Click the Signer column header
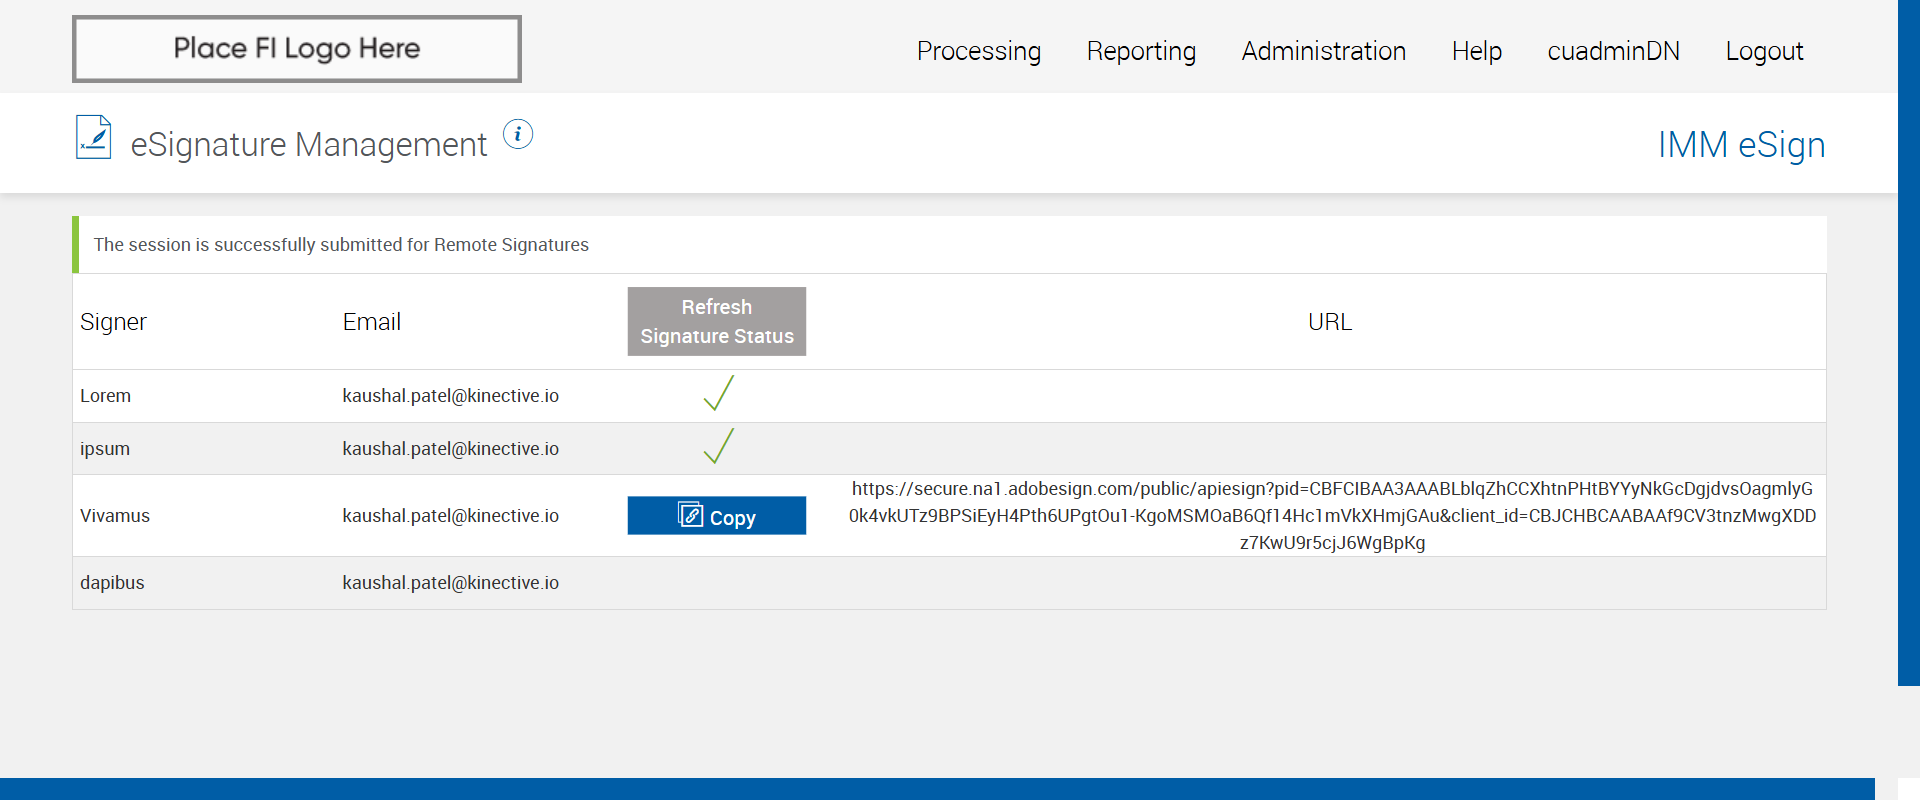 tap(113, 322)
